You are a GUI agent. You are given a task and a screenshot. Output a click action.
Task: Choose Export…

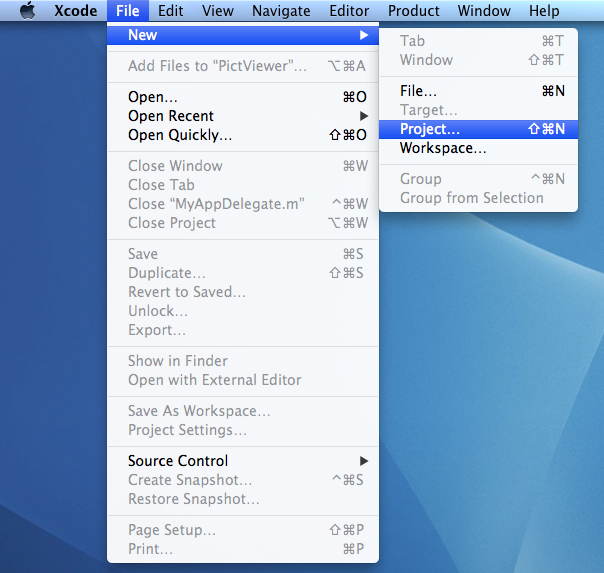243,330
